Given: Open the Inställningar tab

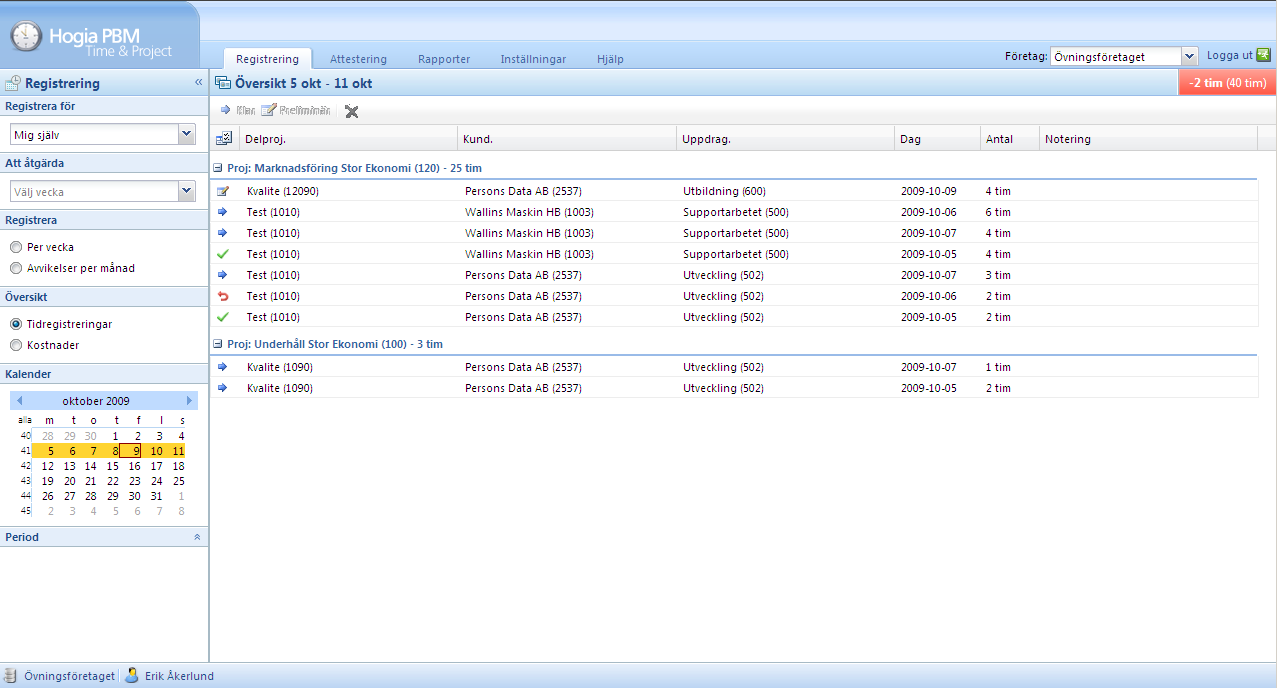Looking at the screenshot, I should [x=533, y=59].
